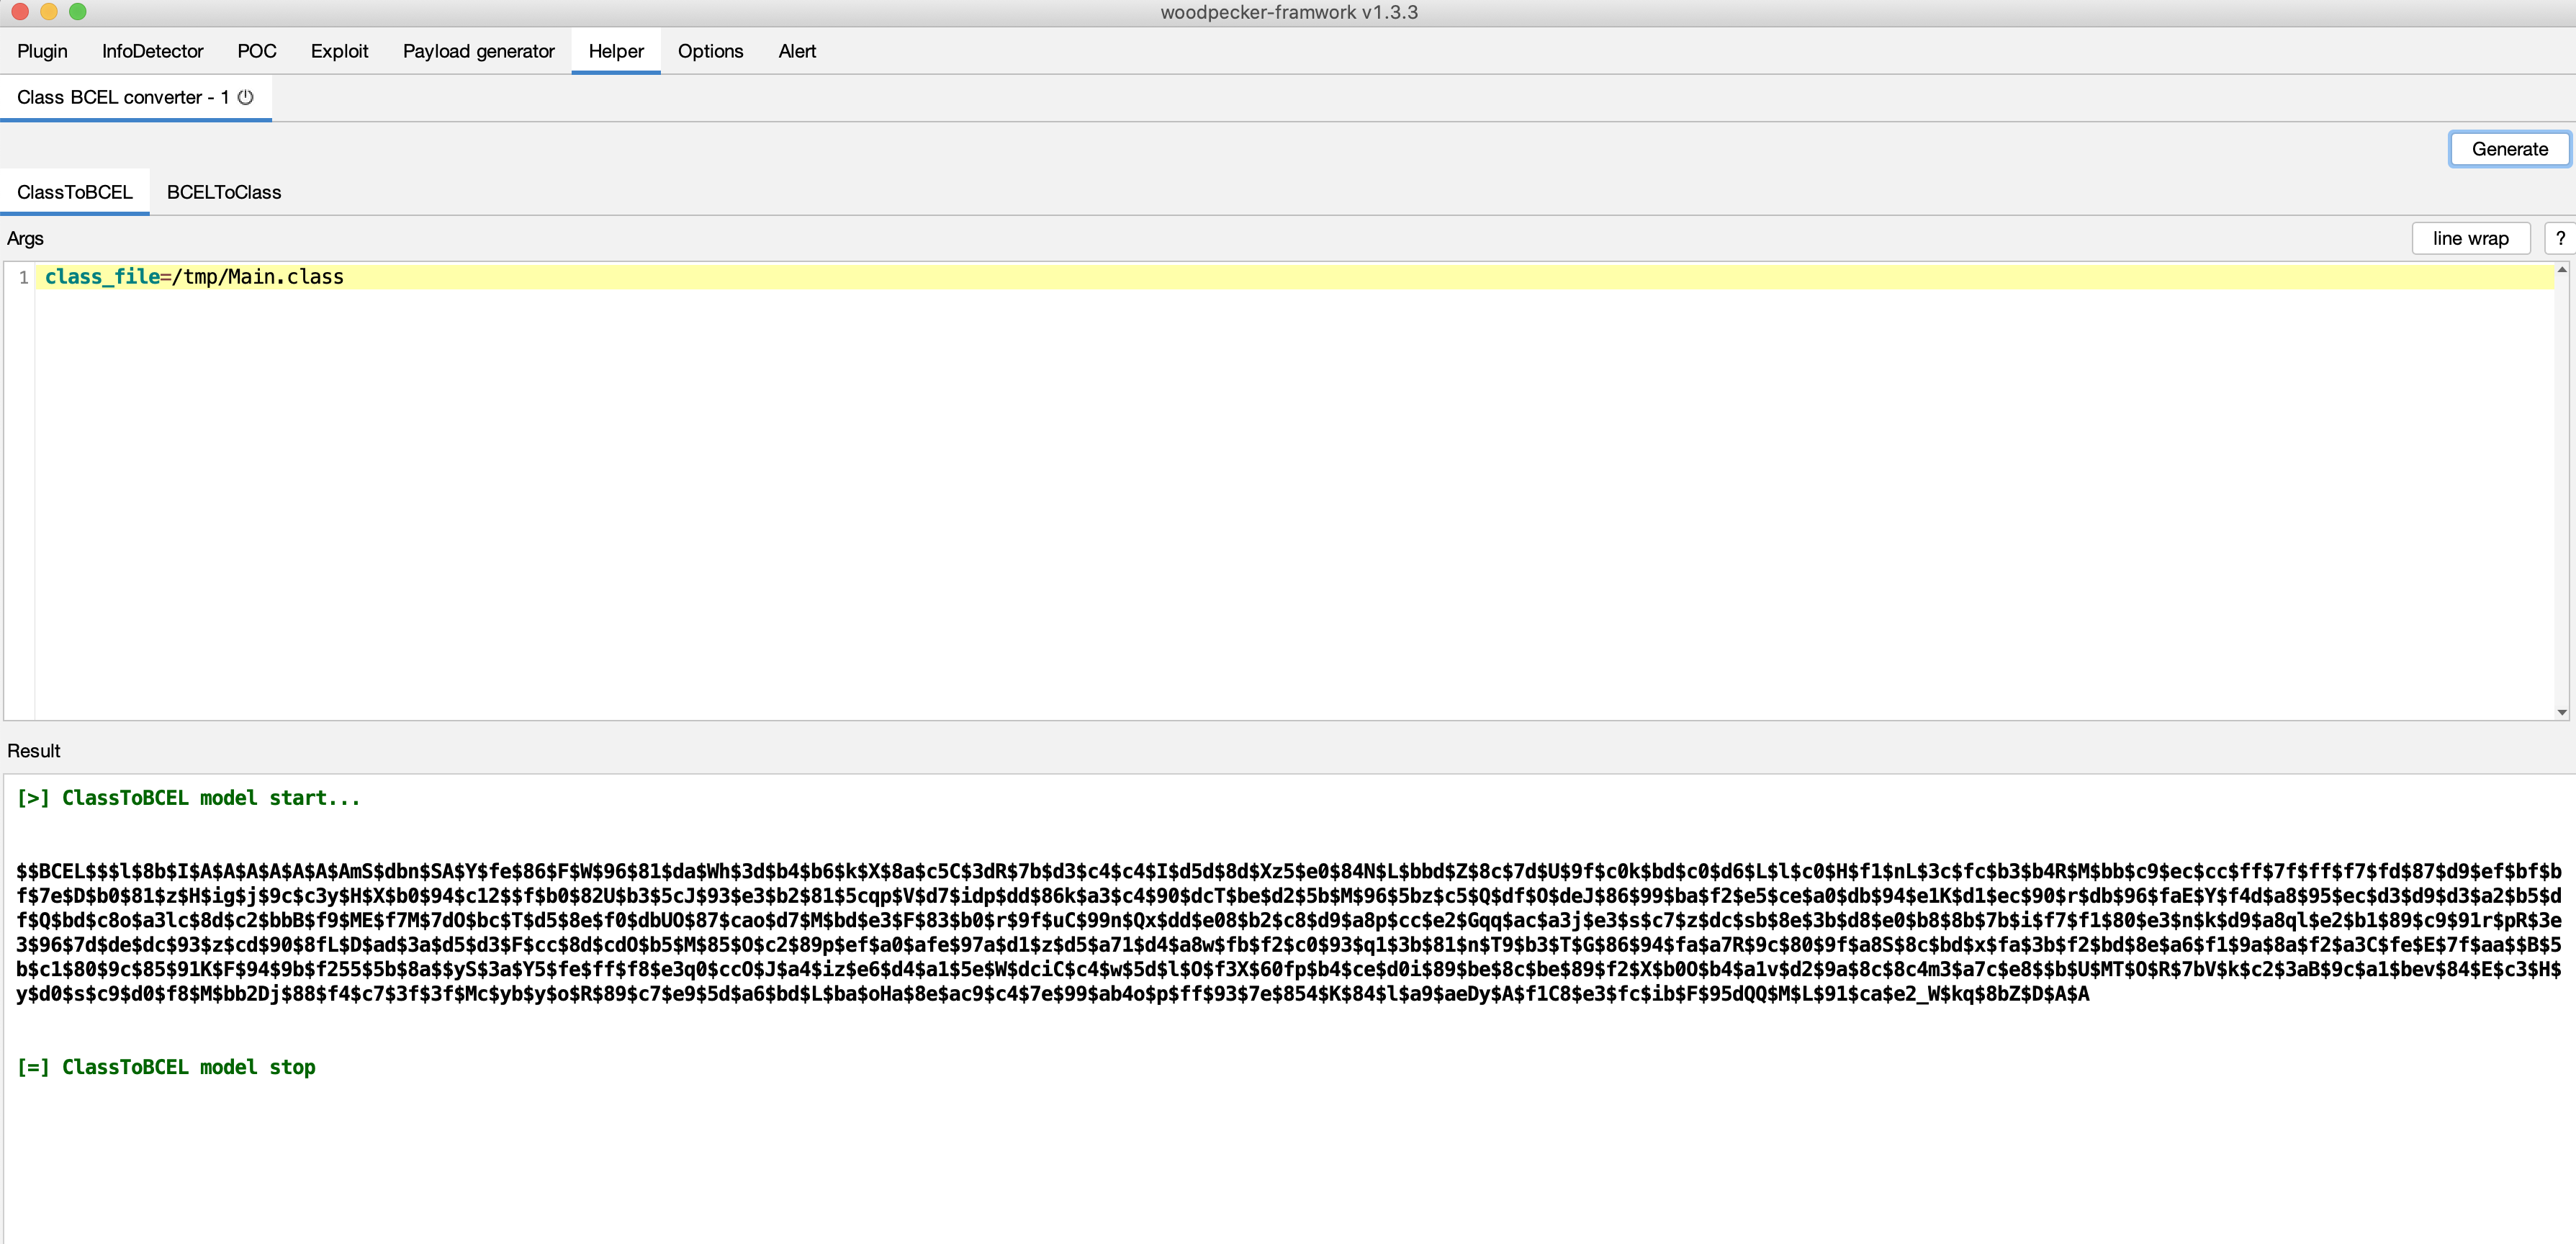Click the yellow minimize window button
Screen dimensions: 2576x1244
click(x=48, y=12)
